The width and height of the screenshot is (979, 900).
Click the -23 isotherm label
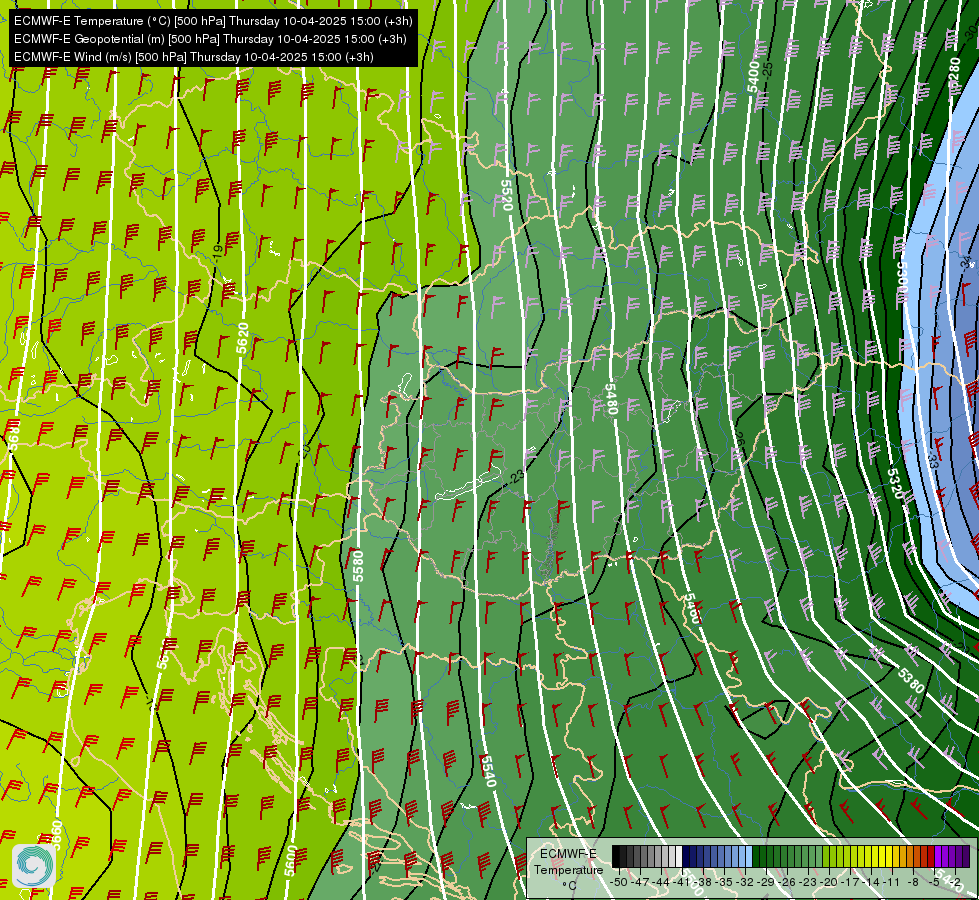(517, 477)
